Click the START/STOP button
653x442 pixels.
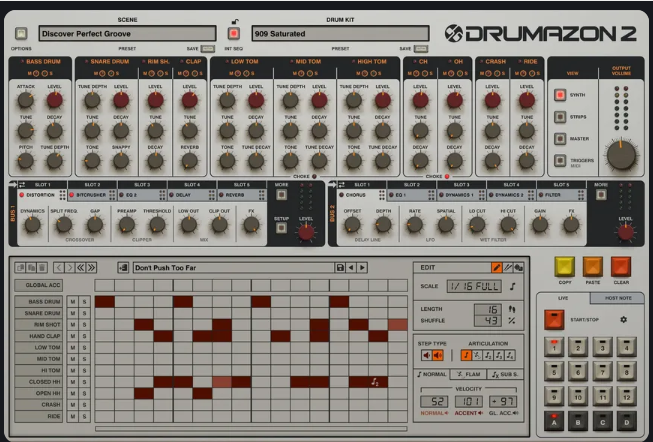tap(554, 320)
